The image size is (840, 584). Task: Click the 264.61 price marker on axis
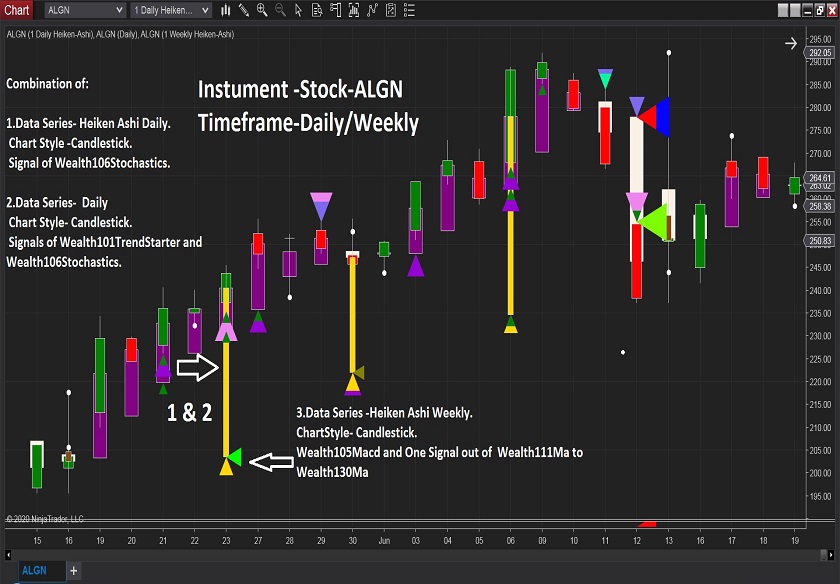tap(820, 178)
